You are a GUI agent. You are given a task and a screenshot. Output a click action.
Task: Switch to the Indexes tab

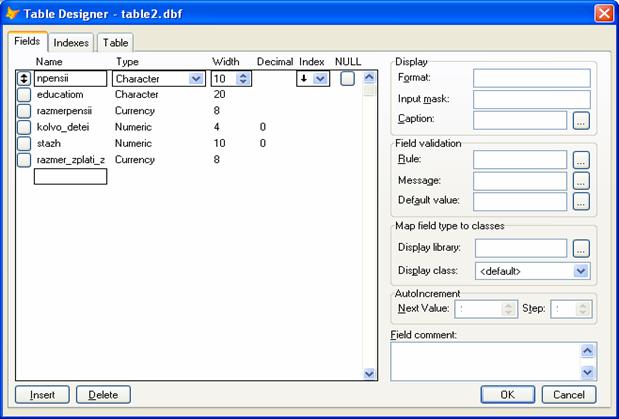71,43
